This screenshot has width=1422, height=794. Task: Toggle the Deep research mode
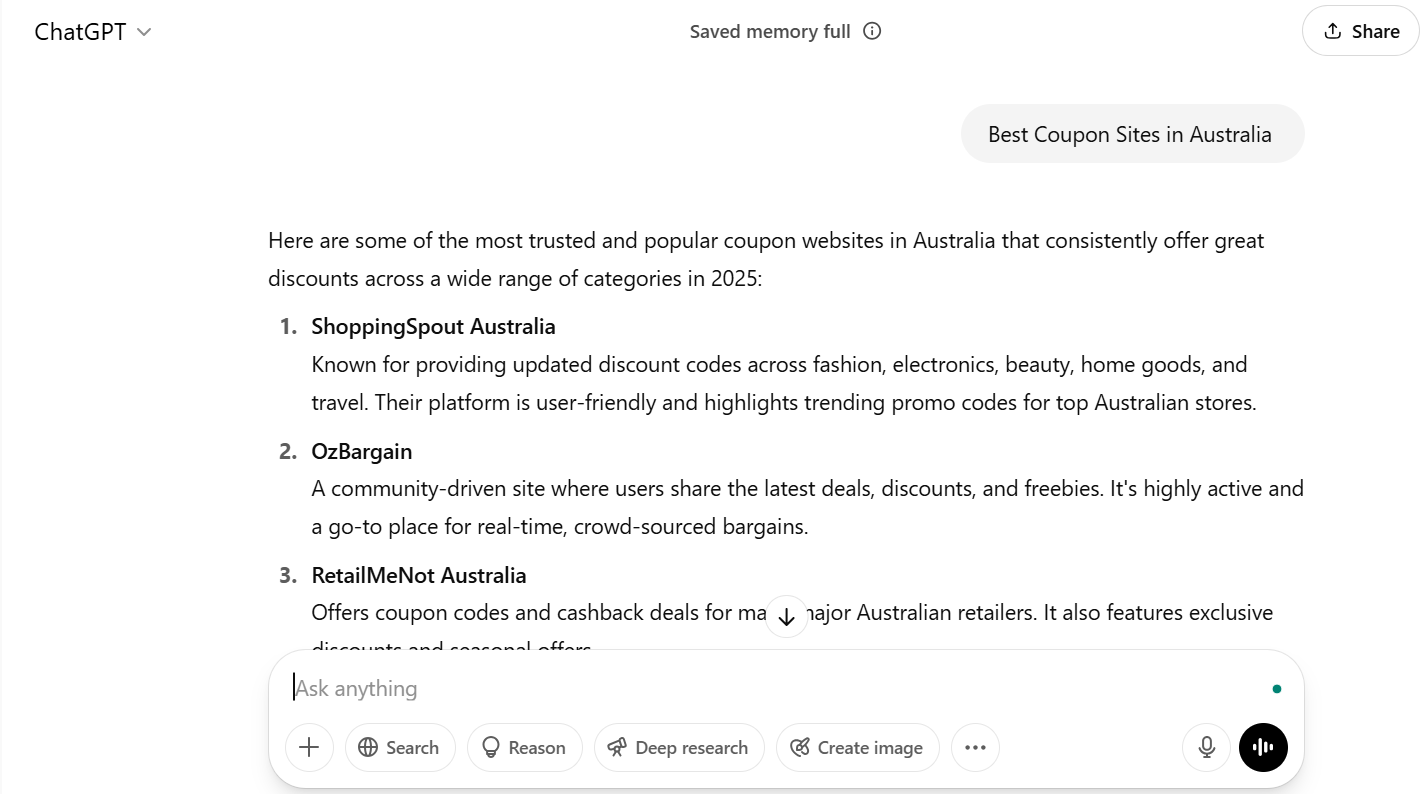(679, 747)
